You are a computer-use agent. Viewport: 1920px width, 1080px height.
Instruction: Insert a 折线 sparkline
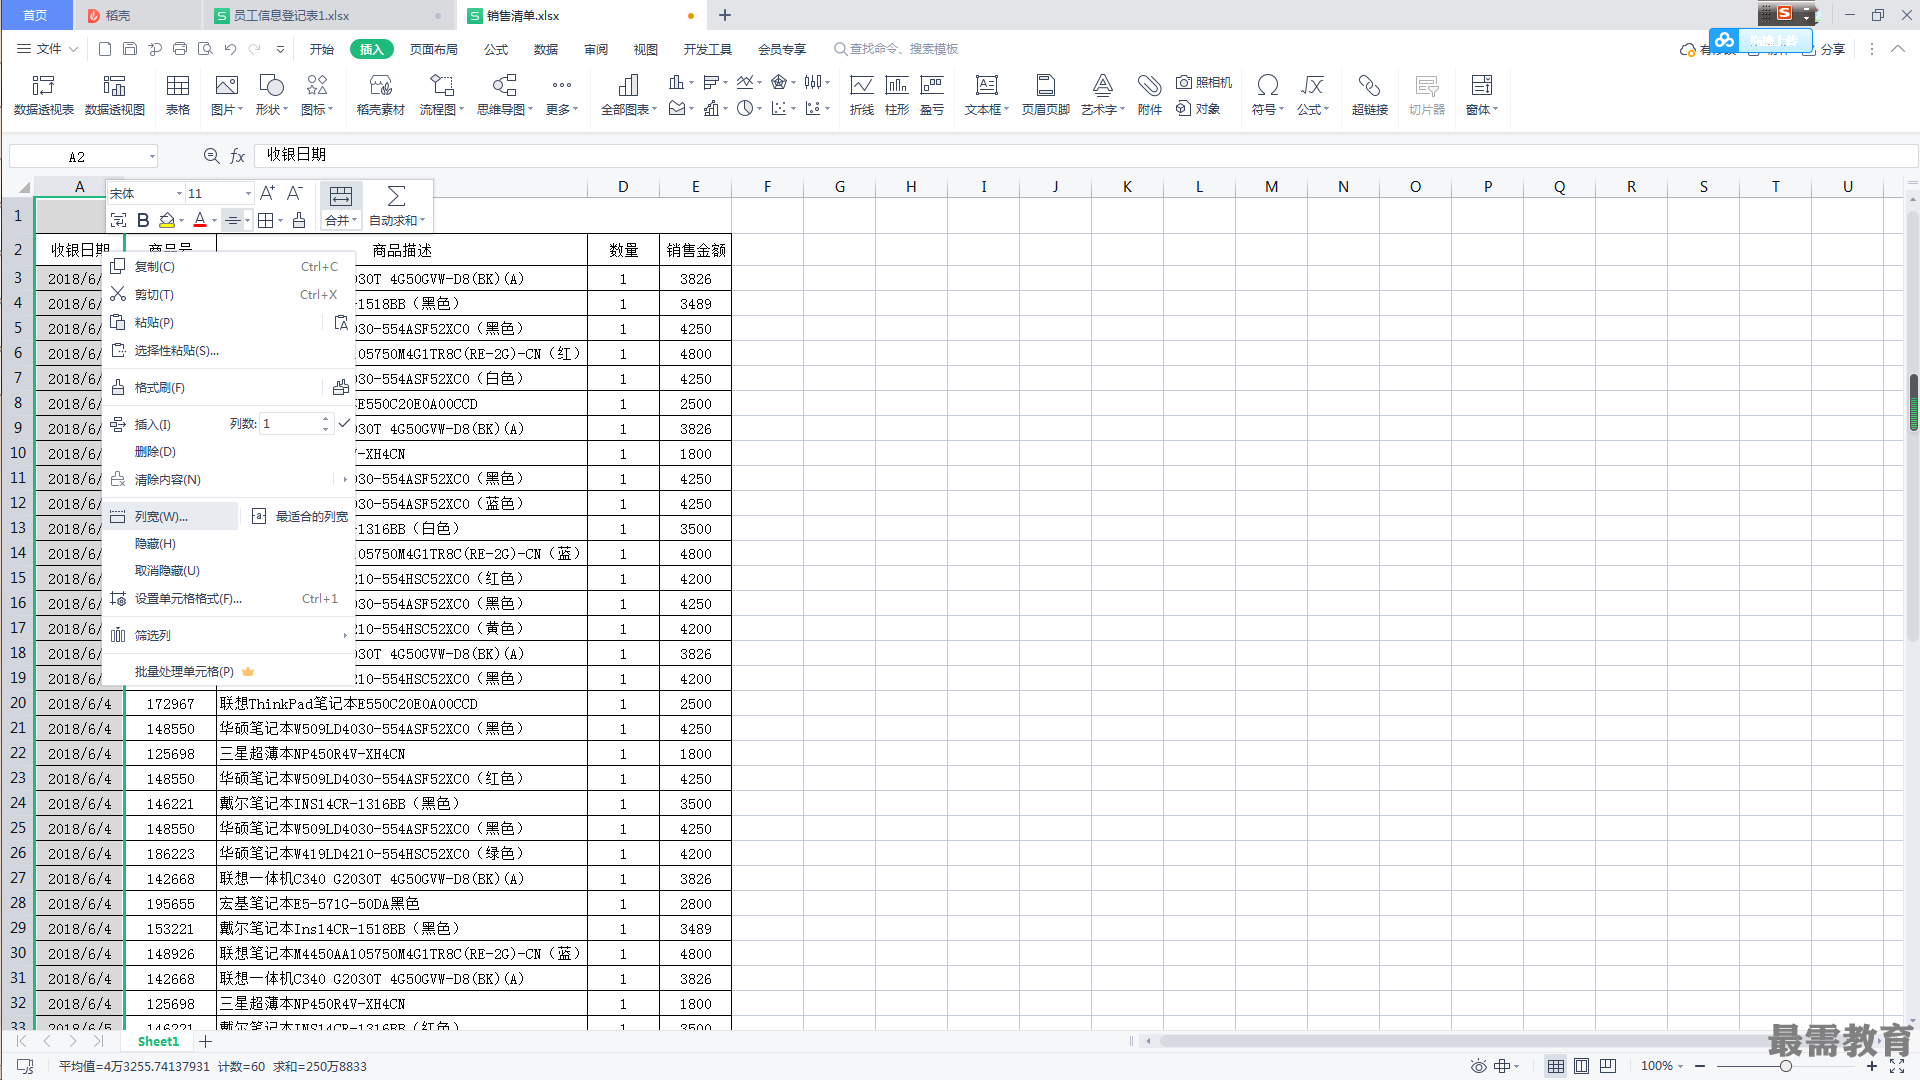click(861, 95)
